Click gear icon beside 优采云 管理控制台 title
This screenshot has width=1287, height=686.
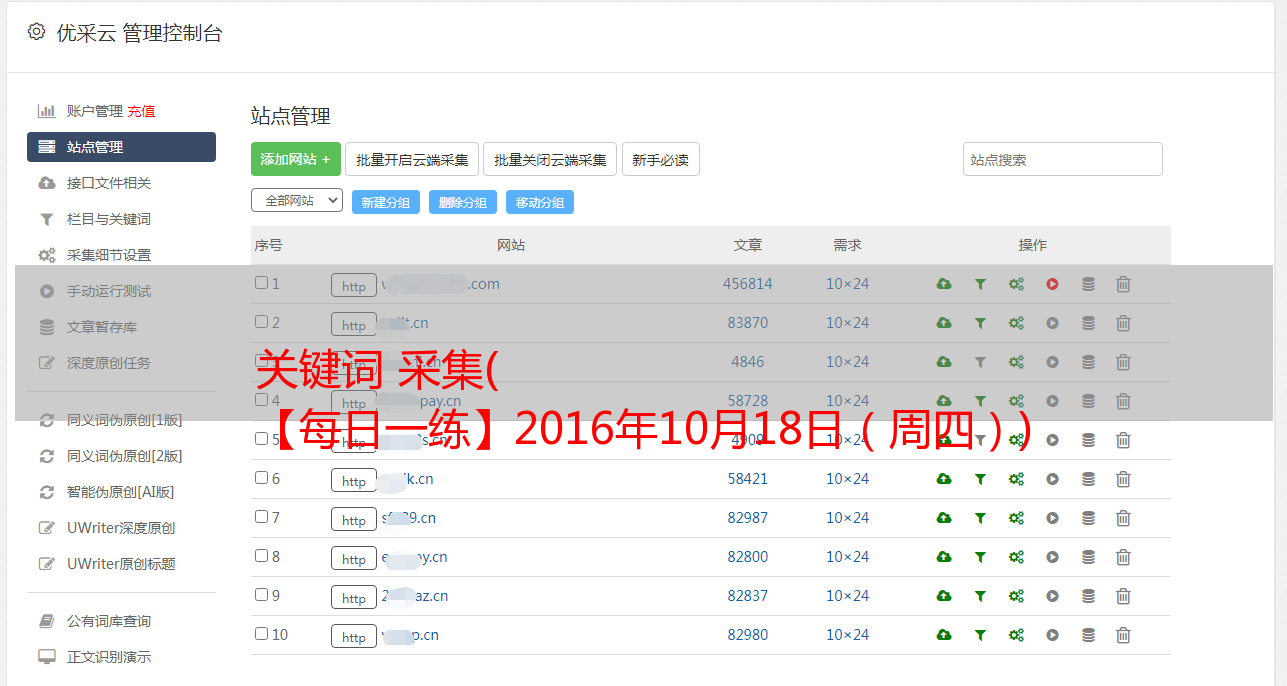point(37,32)
